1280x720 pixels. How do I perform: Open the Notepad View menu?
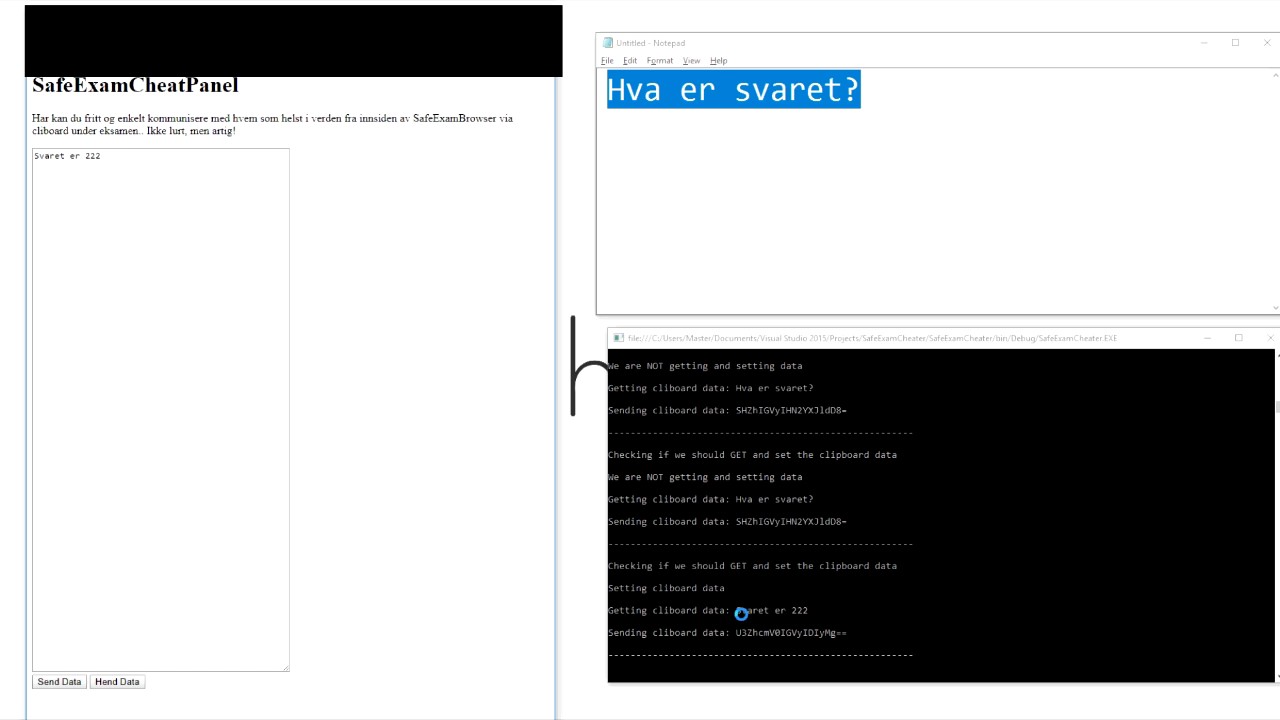(x=691, y=61)
